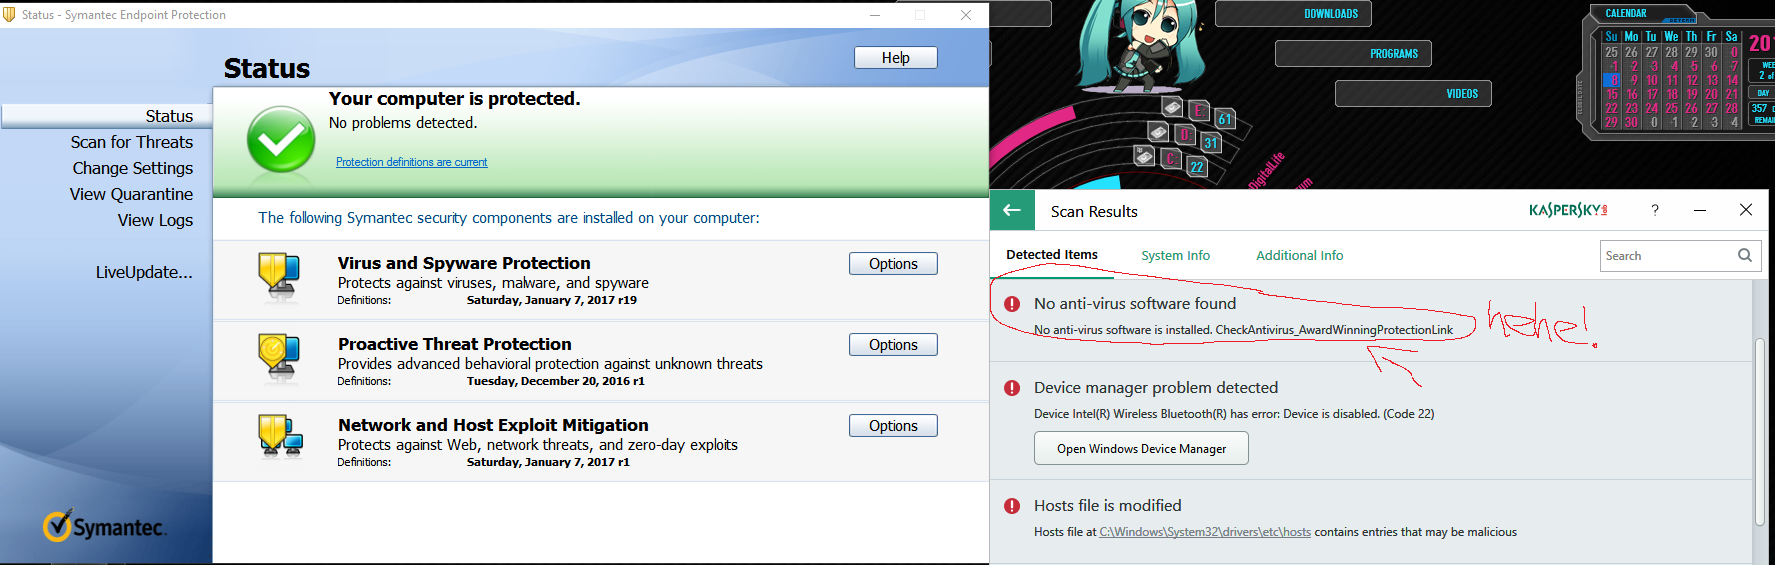This screenshot has height=565, width=1775.
Task: Open the hosts file path link
Action: [1205, 532]
